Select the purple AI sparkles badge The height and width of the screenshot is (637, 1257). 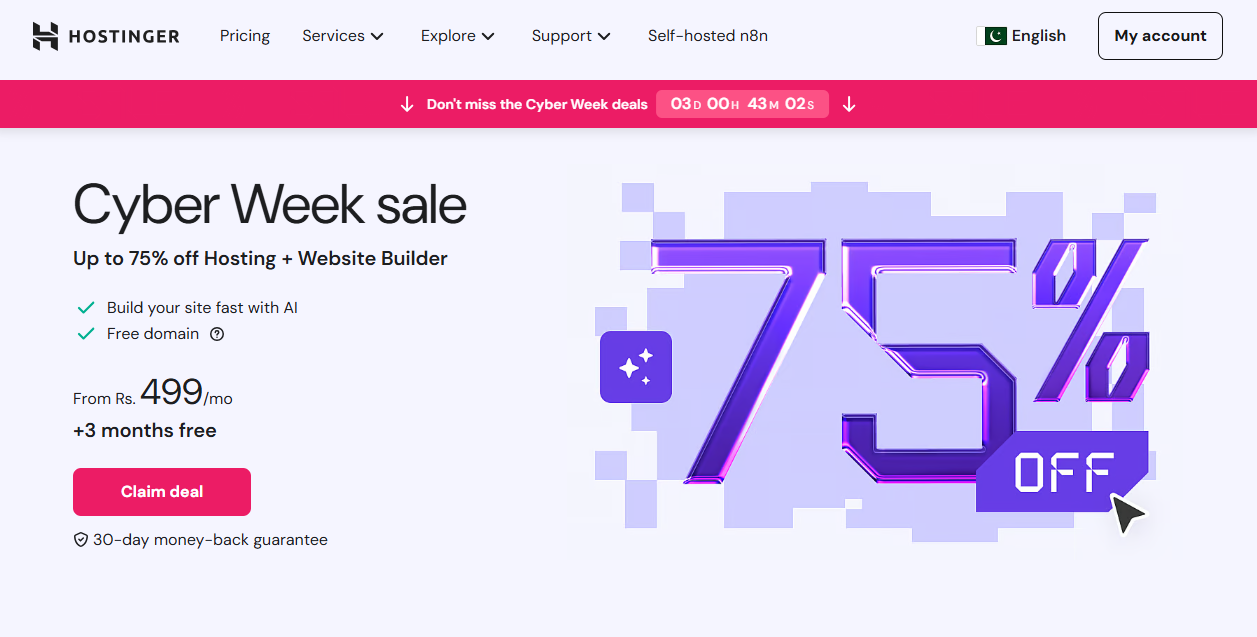635,367
